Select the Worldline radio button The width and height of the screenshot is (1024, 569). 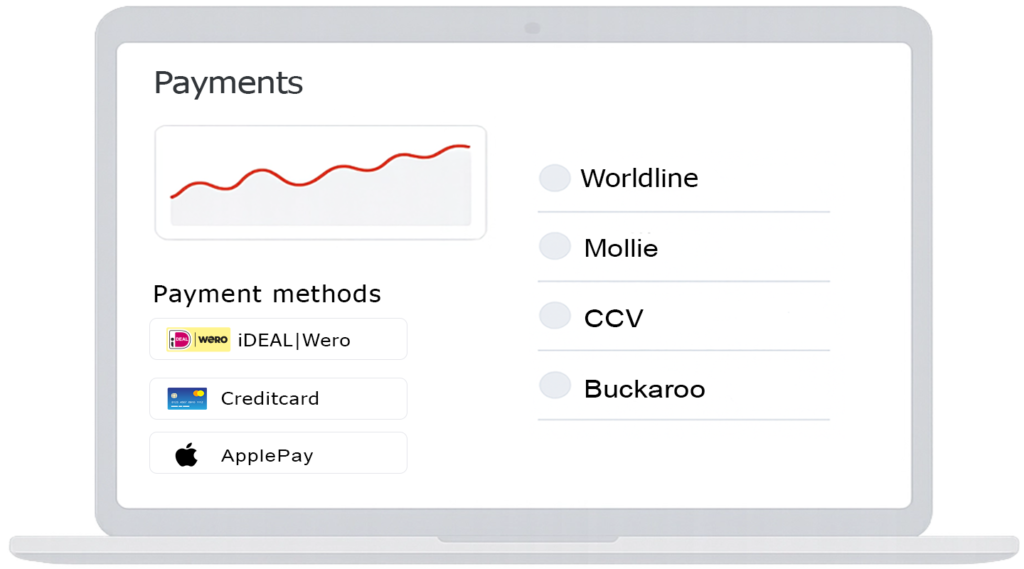[x=554, y=178]
